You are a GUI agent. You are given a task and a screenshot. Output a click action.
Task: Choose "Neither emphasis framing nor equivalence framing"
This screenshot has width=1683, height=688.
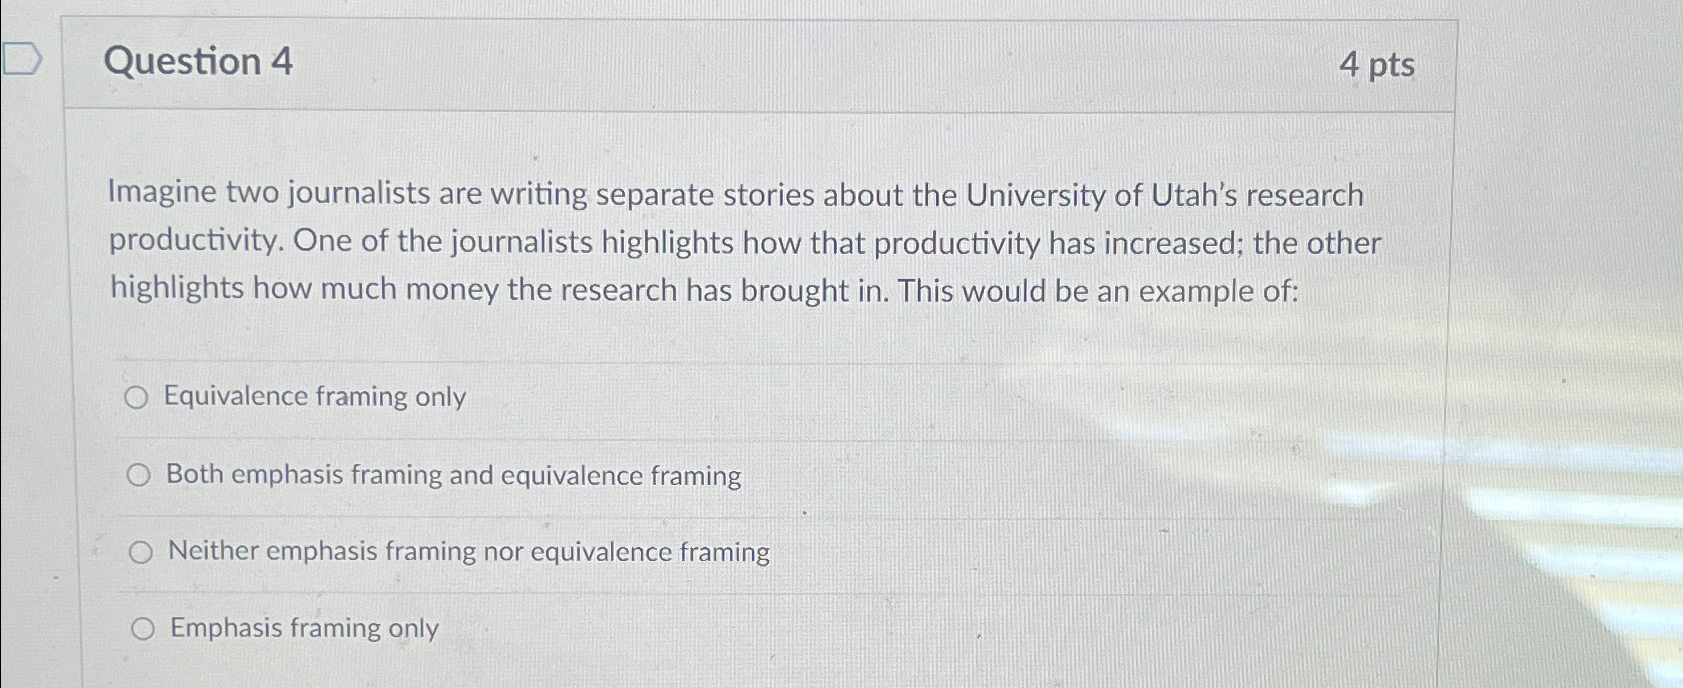click(143, 551)
